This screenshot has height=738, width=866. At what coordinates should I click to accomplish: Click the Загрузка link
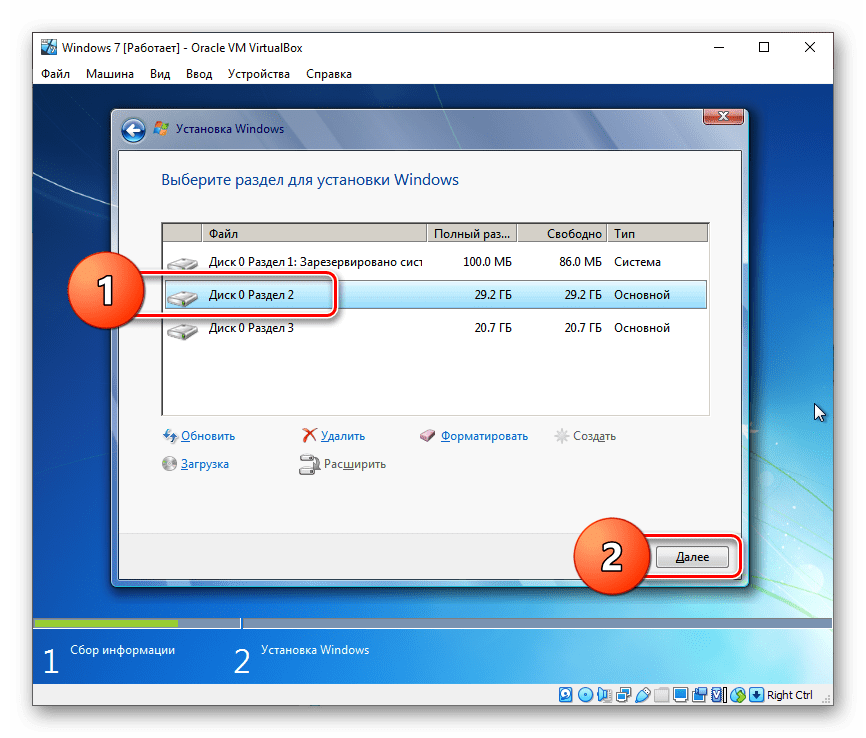pos(204,464)
